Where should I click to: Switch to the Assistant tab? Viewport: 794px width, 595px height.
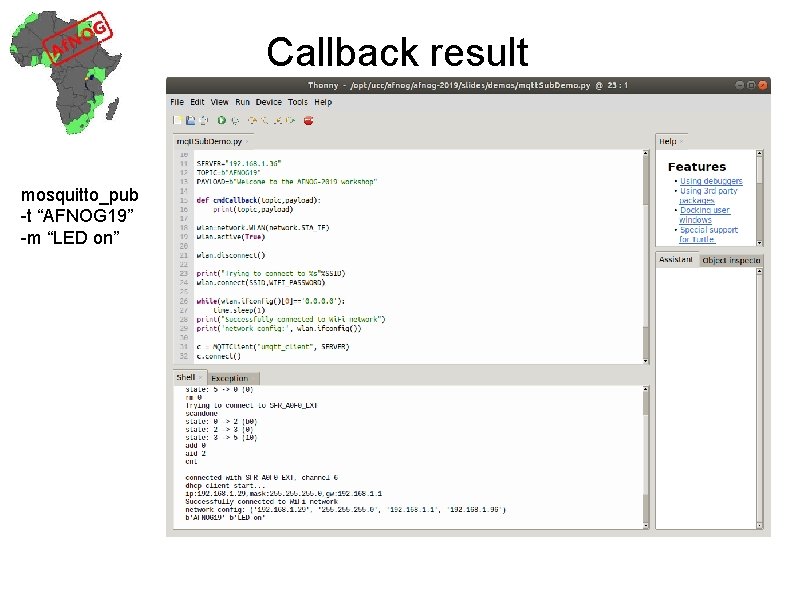676,260
